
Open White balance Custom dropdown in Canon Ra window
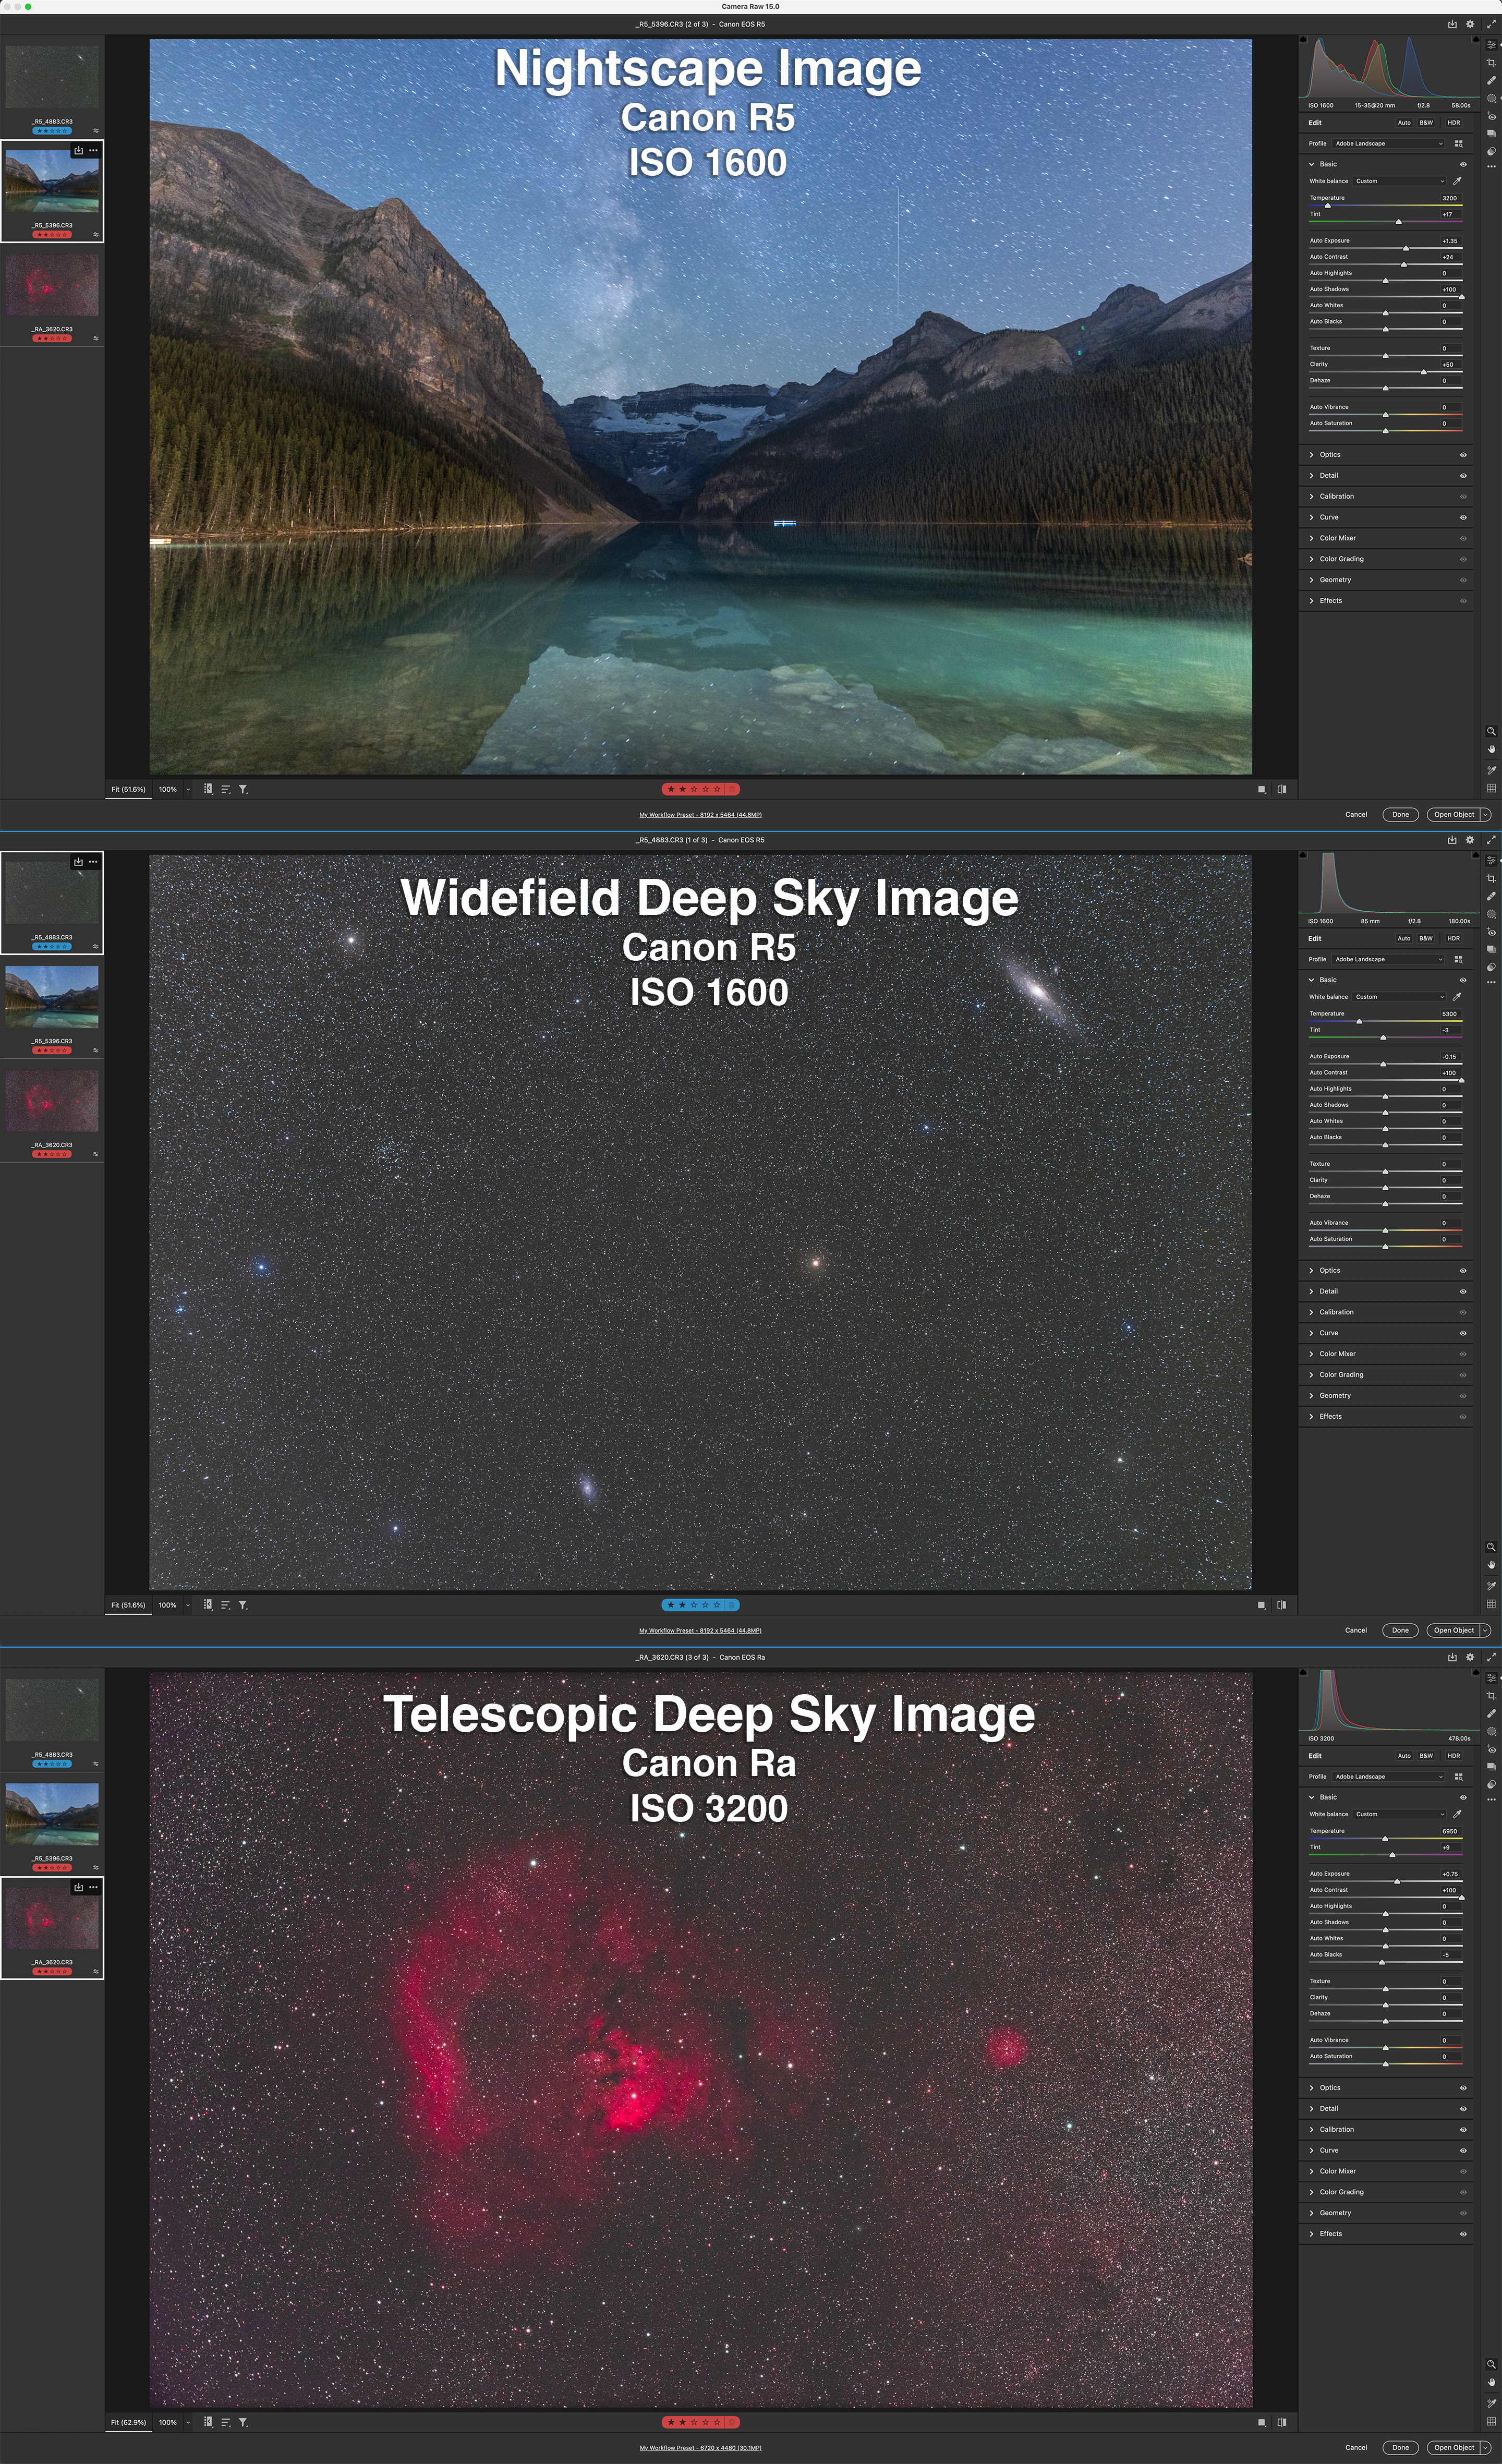point(1400,1814)
